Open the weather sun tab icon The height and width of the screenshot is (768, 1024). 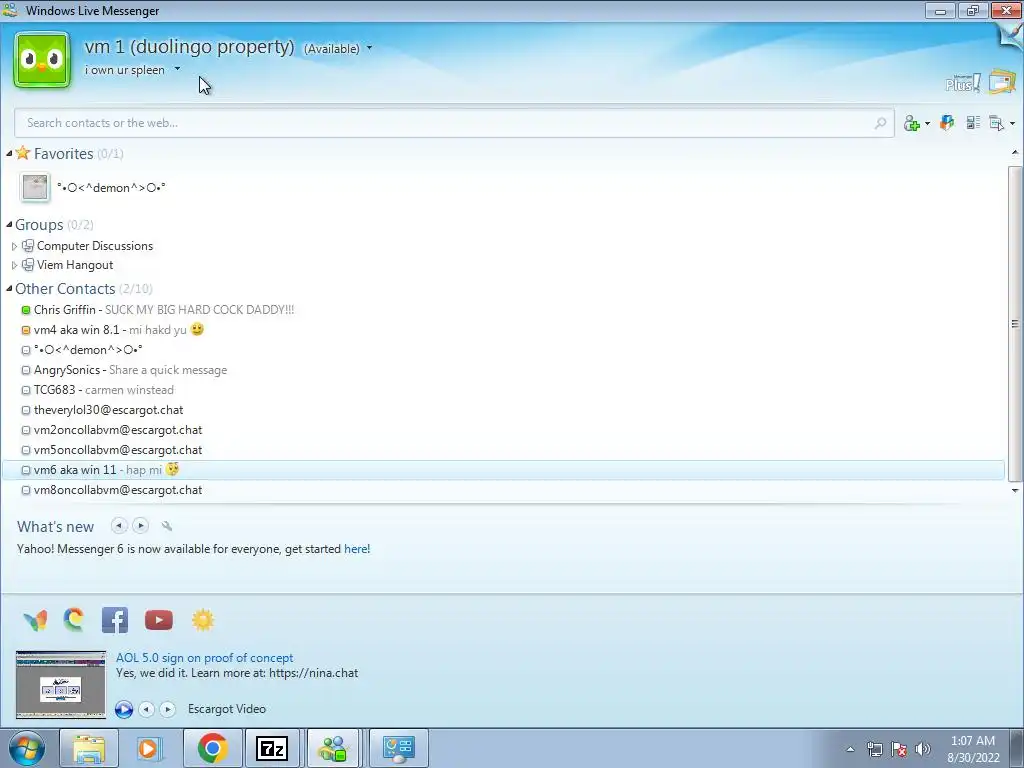pyautogui.click(x=203, y=620)
